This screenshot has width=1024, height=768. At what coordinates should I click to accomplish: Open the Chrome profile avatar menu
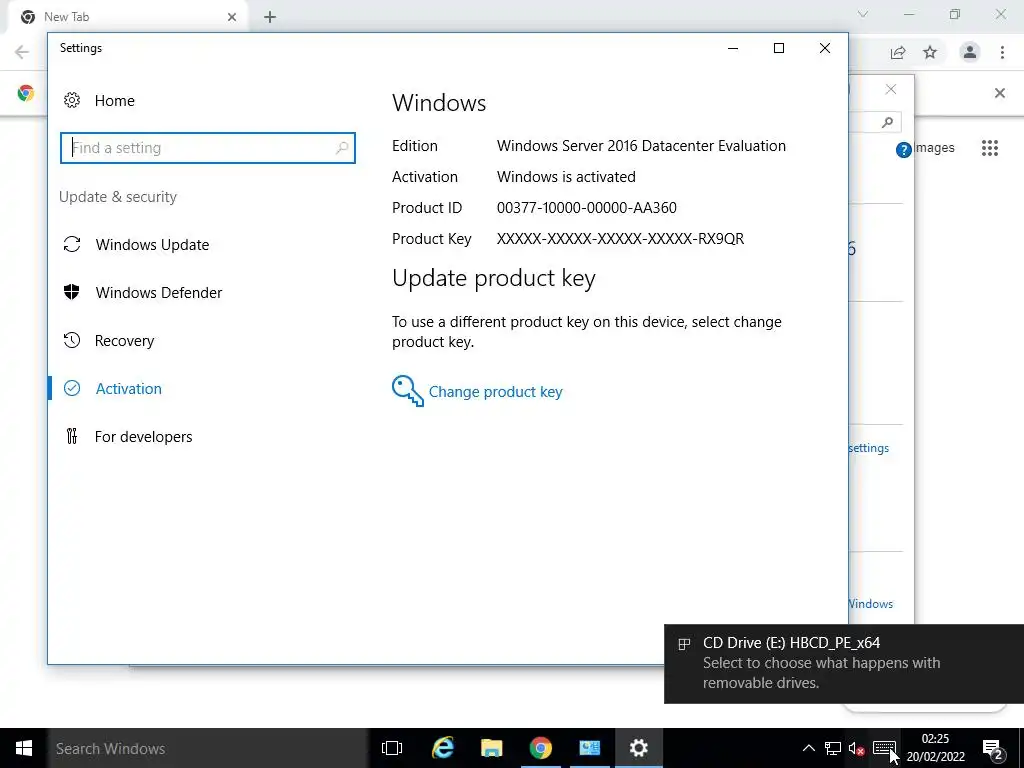tap(970, 52)
